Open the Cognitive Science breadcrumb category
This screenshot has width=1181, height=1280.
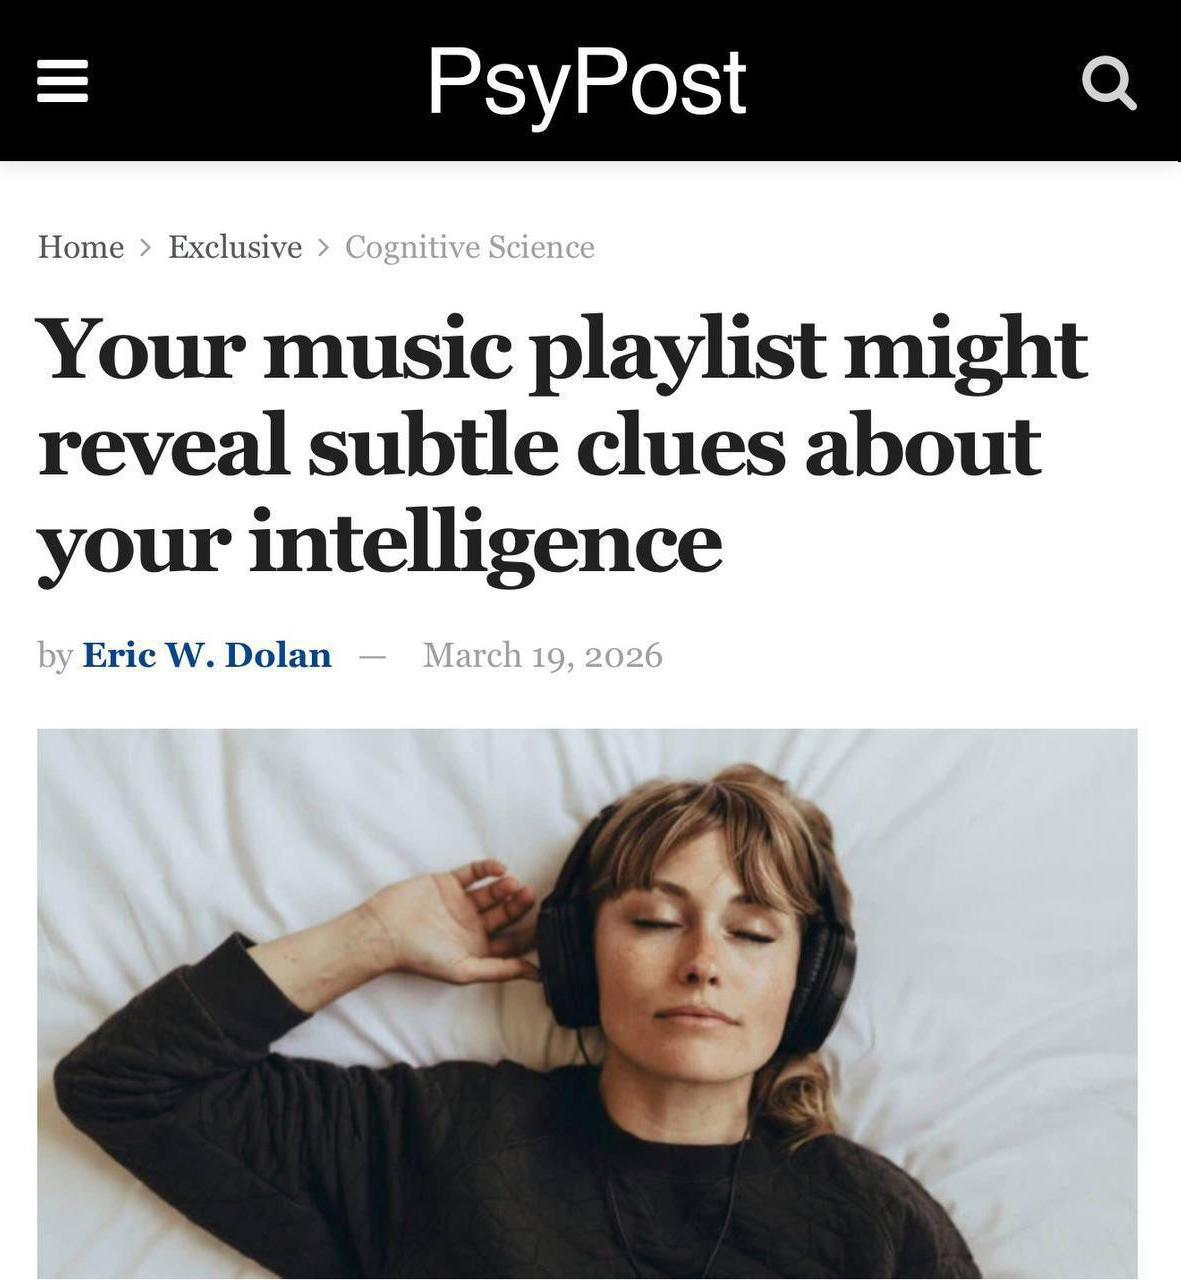[x=470, y=247]
